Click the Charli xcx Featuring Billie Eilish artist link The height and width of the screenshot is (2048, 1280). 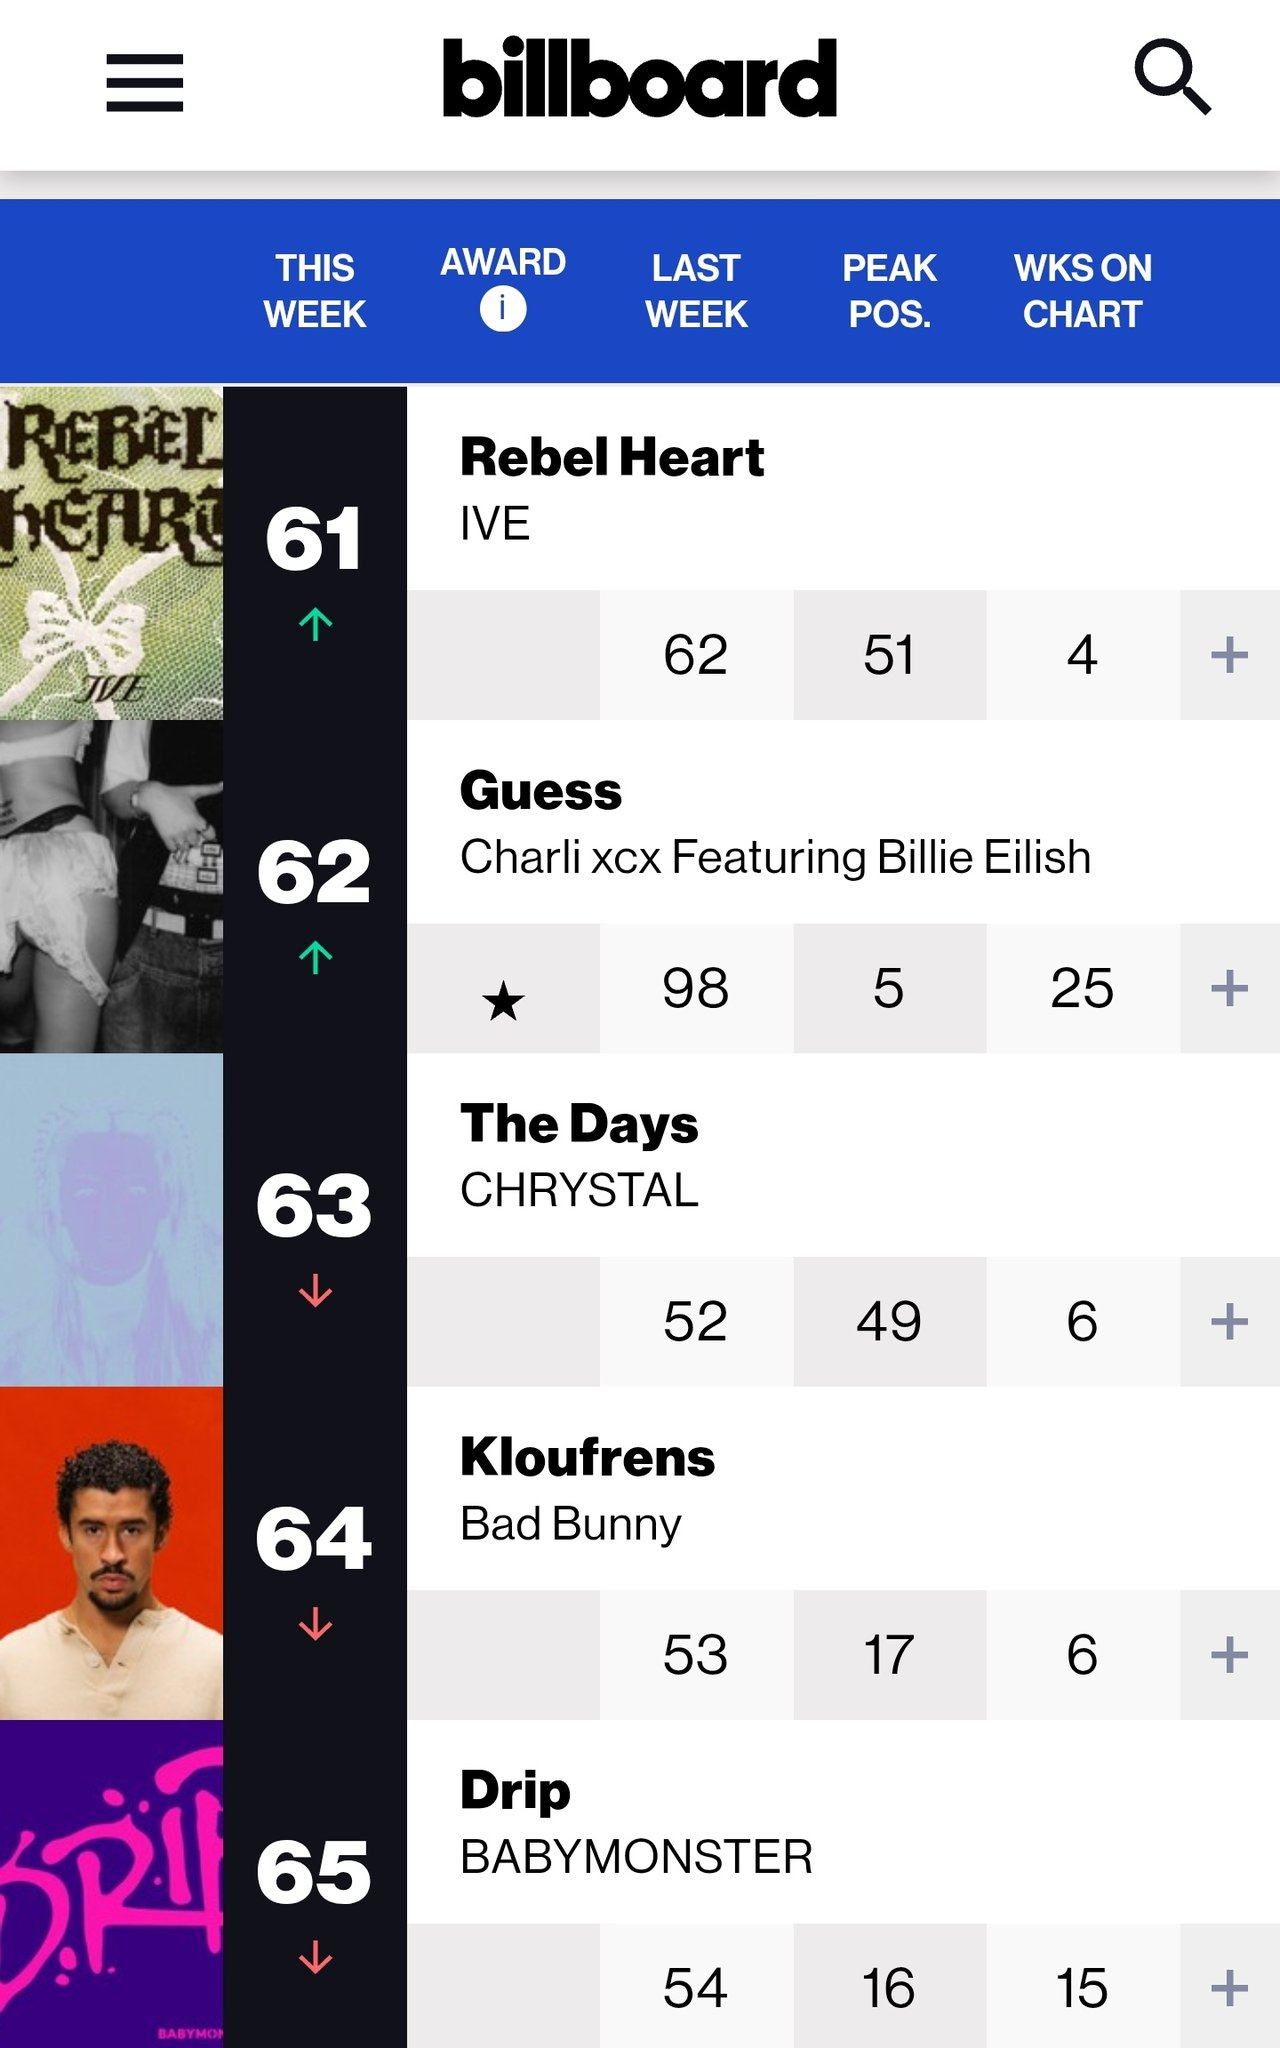(775, 857)
